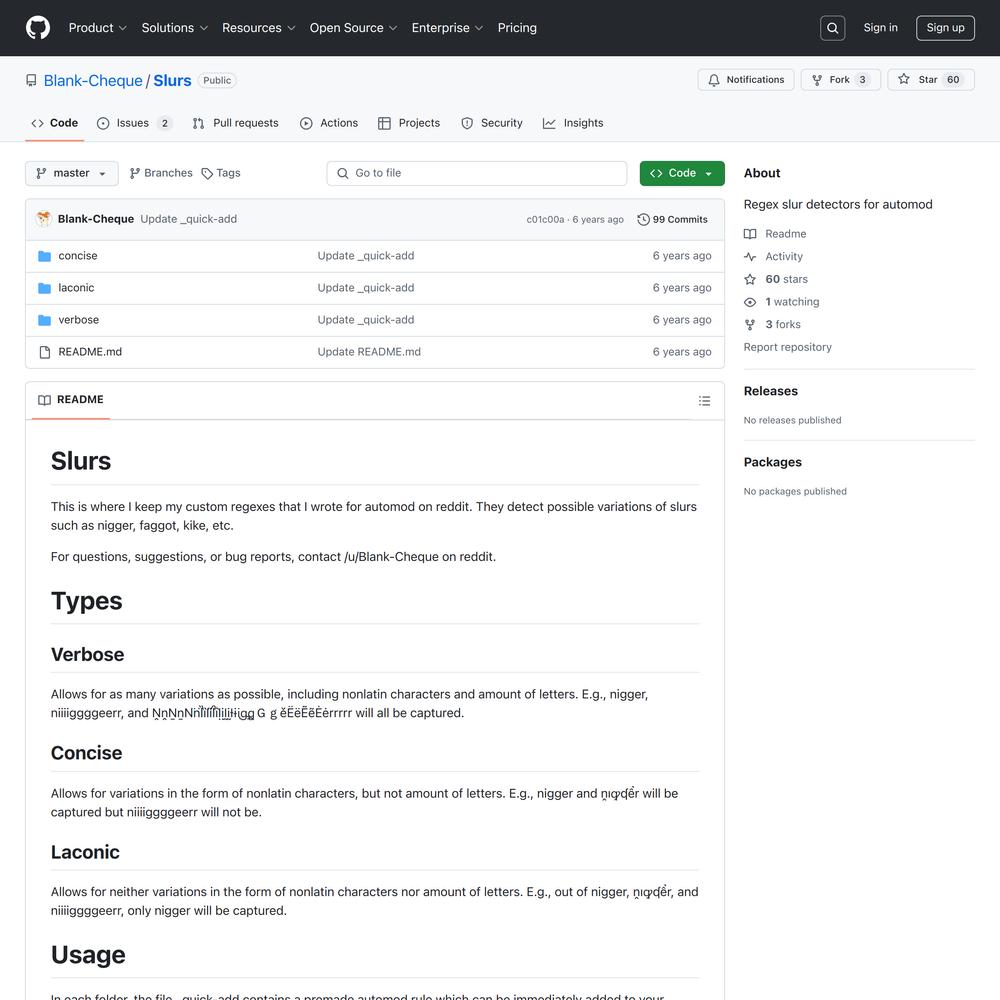1000x1000 pixels.
Task: View the Tags list
Action: click(221, 173)
